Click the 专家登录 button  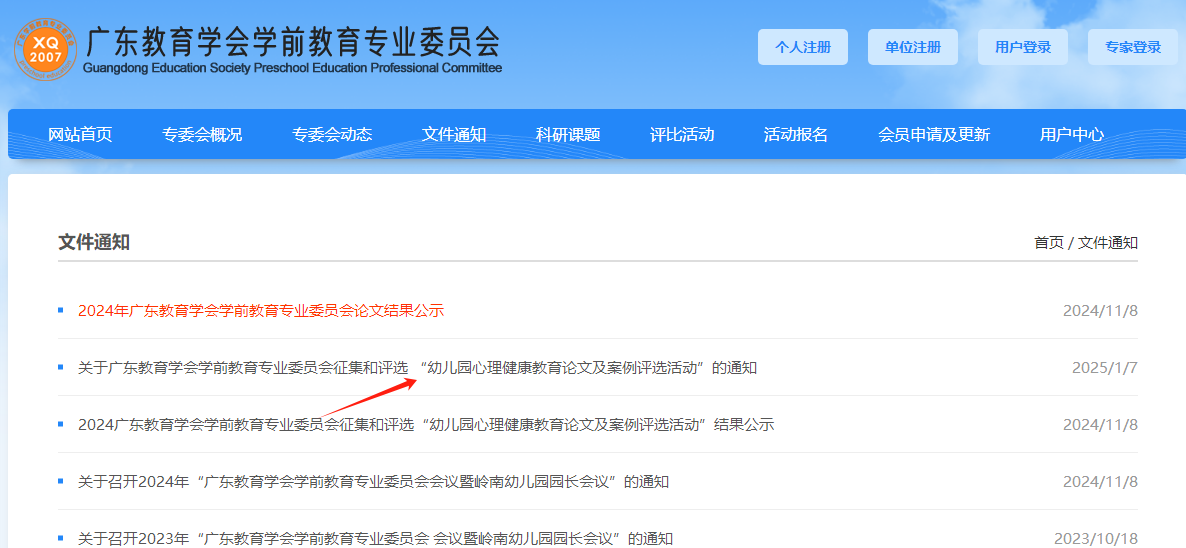coord(1133,47)
